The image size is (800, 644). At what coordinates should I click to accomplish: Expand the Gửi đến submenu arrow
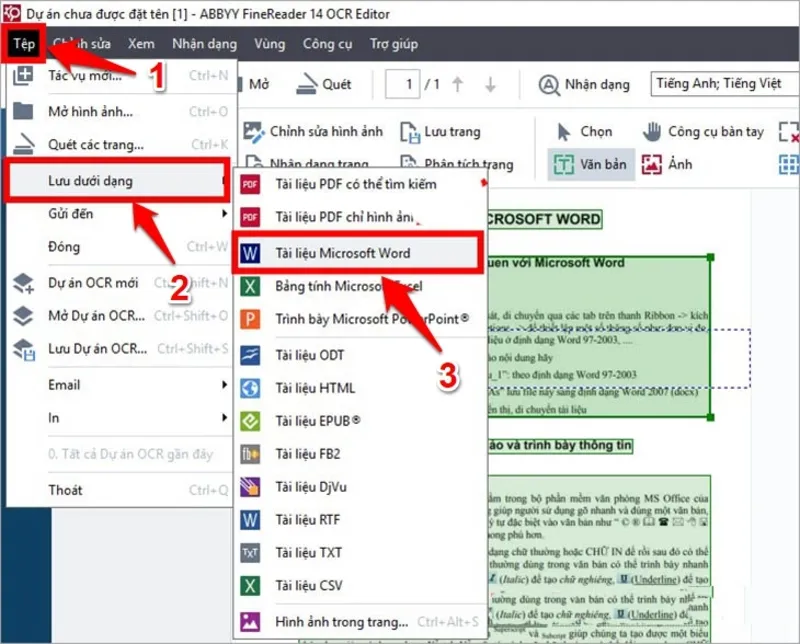click(224, 213)
